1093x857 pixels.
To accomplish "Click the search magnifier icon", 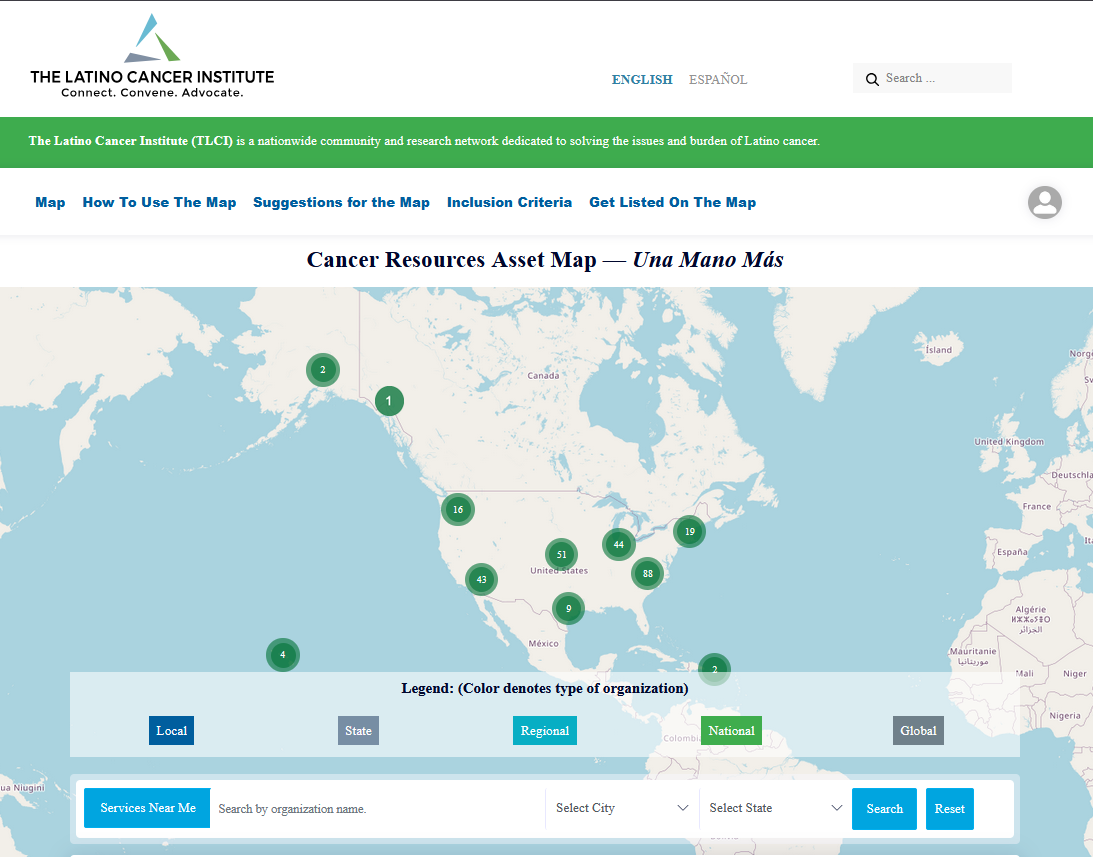I will tap(872, 79).
